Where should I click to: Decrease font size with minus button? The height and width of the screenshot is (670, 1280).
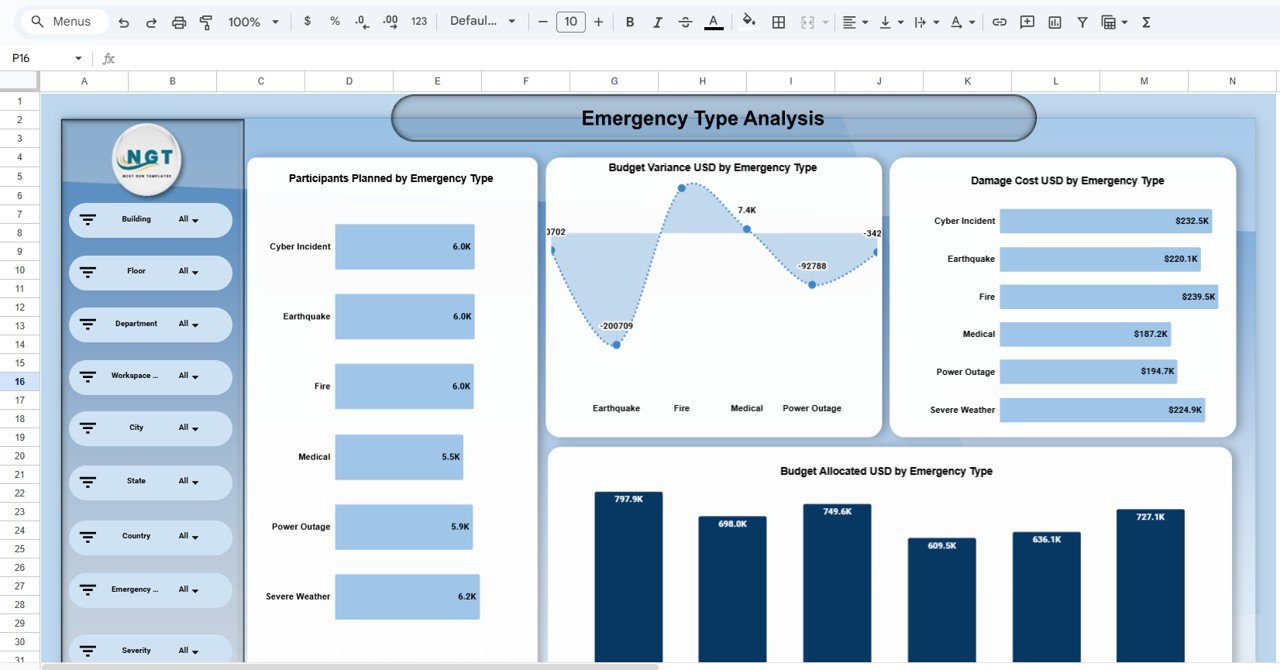coord(543,22)
